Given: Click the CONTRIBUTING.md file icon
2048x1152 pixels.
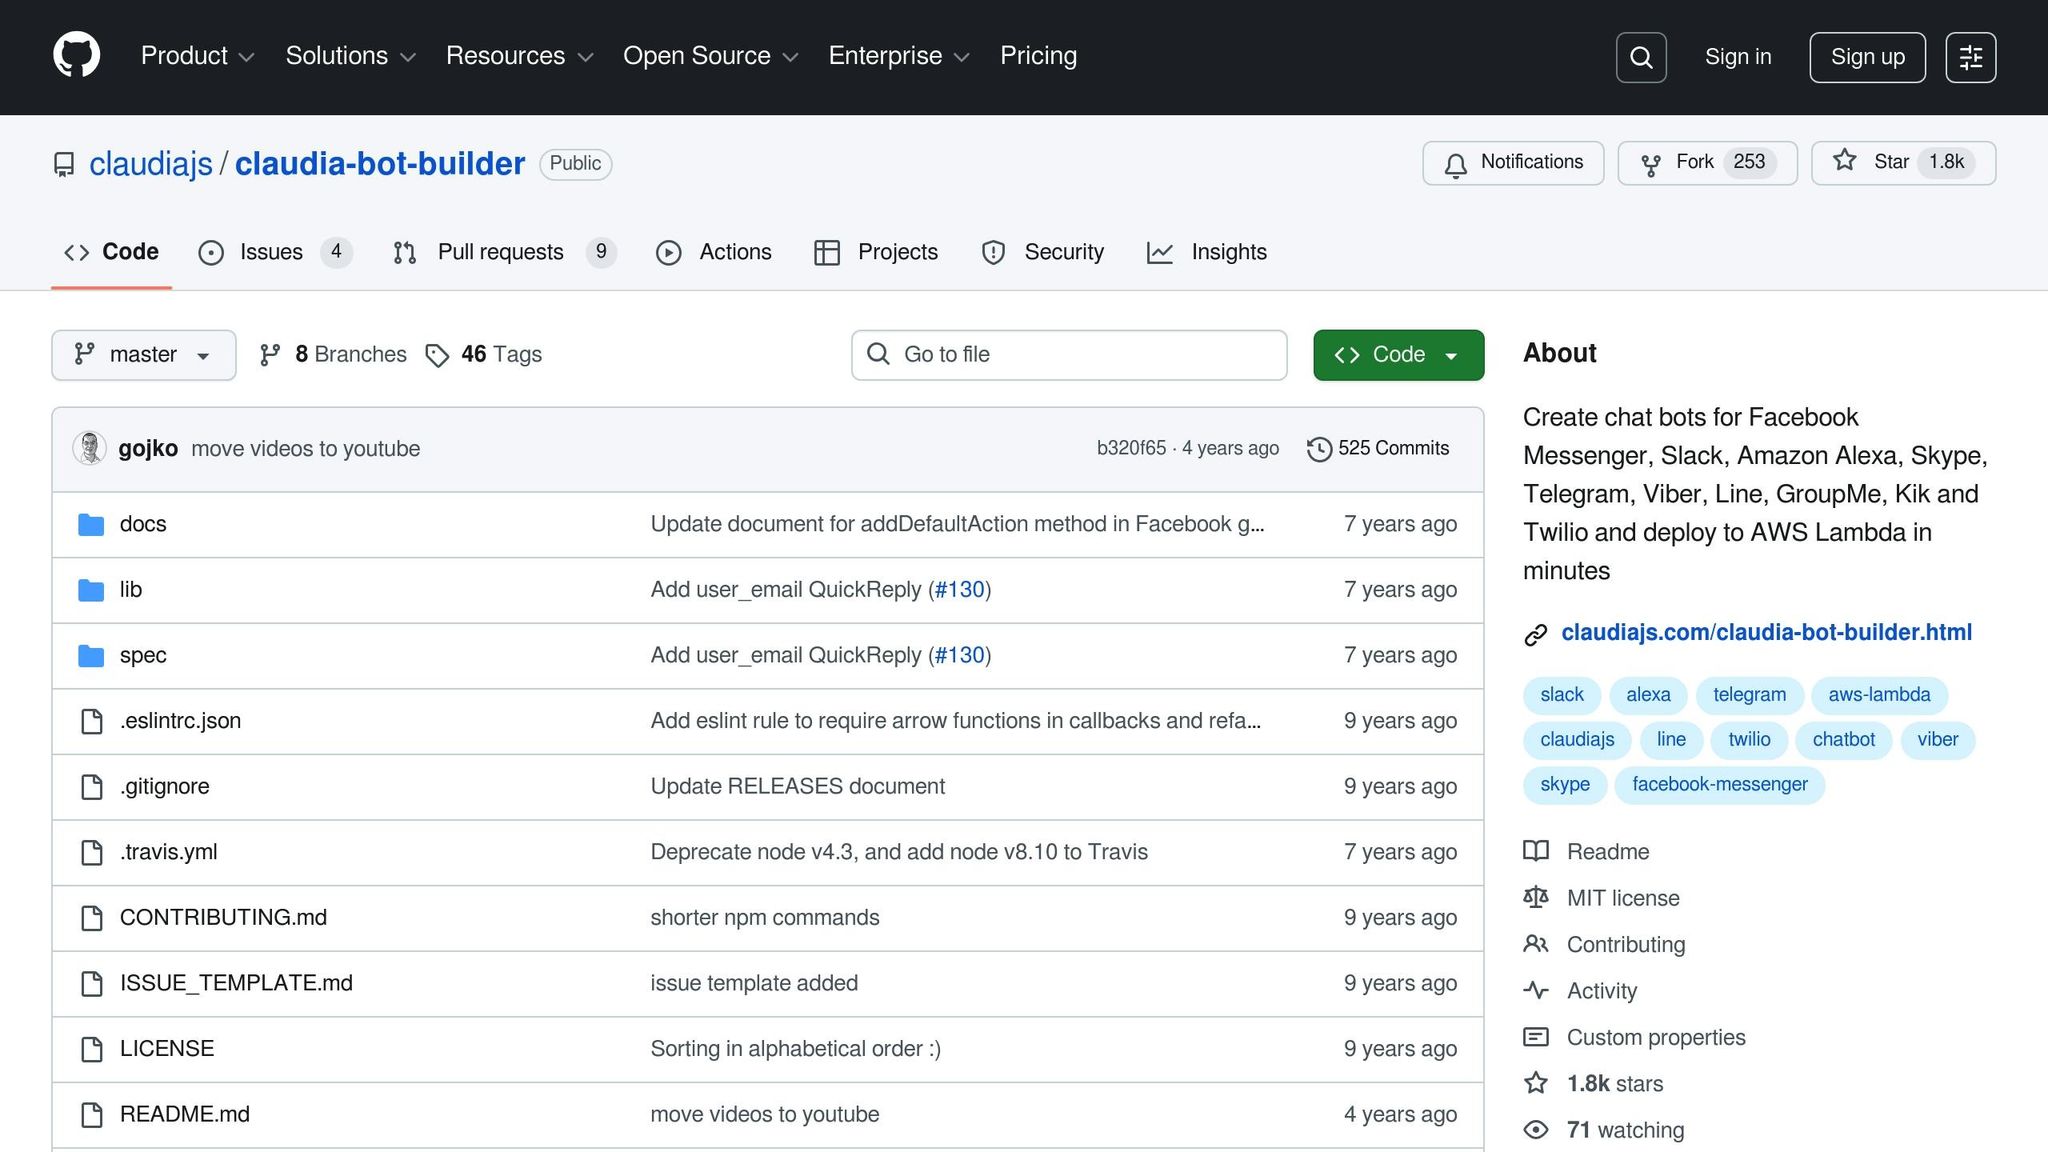Looking at the screenshot, I should pos(91,918).
